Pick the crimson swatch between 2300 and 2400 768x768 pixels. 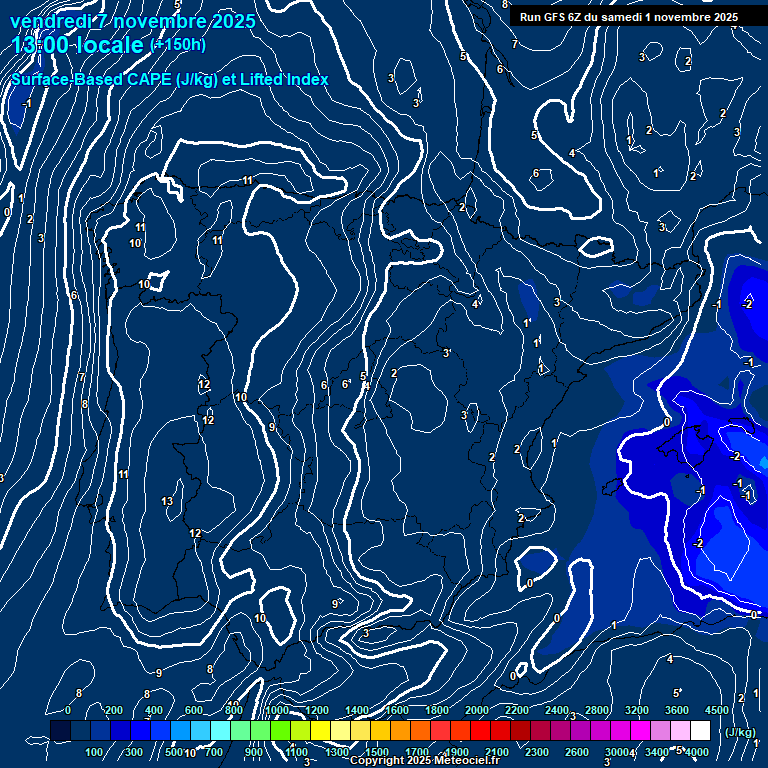coord(540,730)
